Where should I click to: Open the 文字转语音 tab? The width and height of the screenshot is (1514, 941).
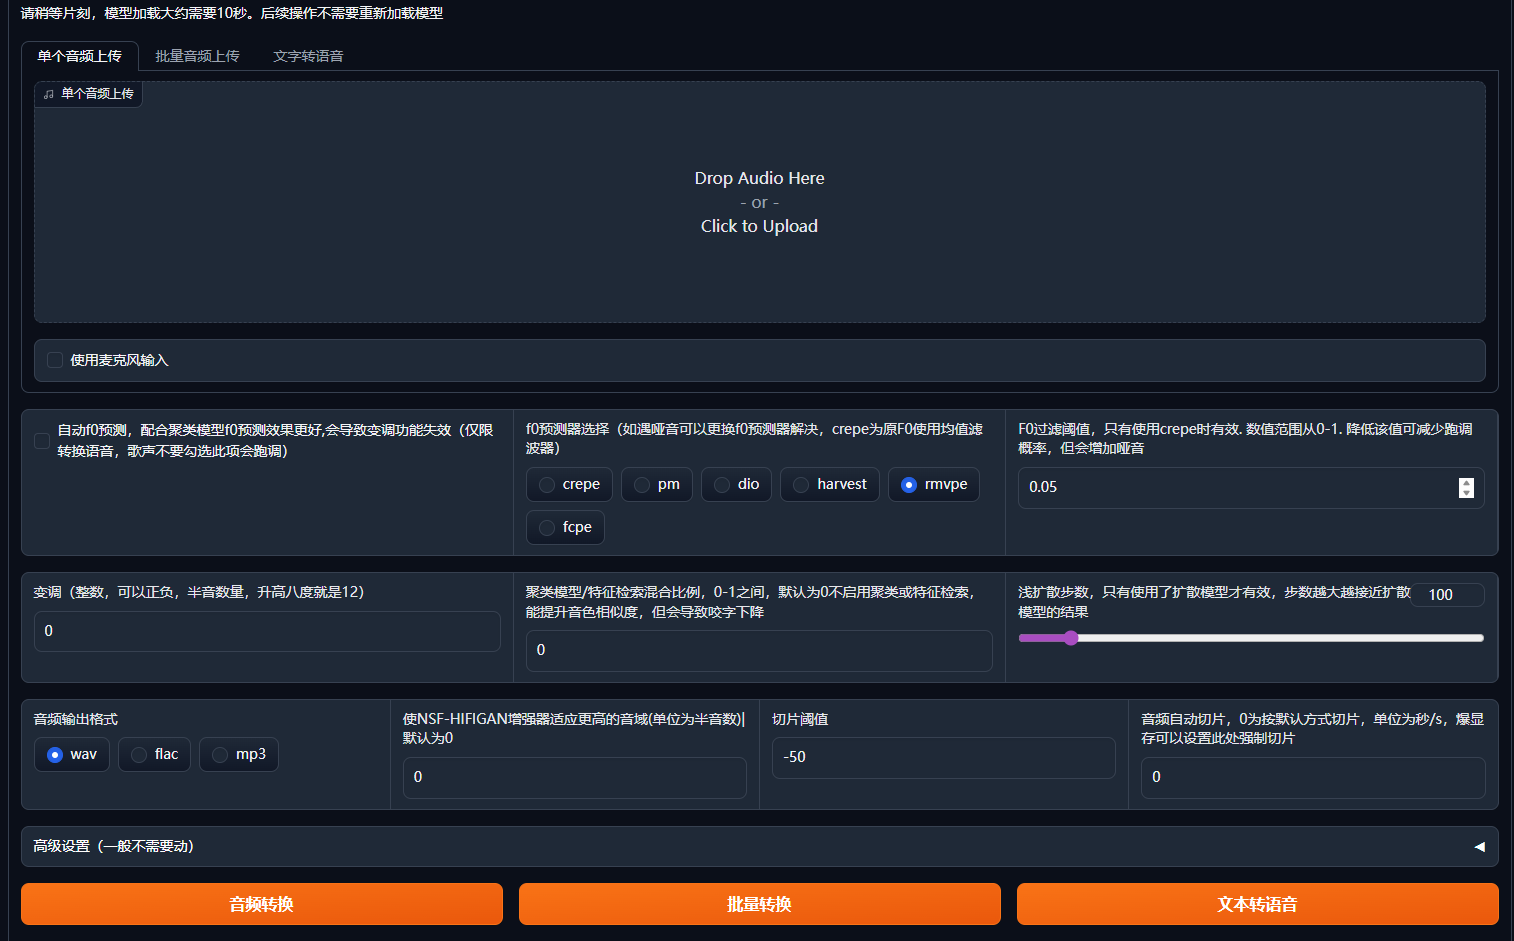[x=308, y=56]
